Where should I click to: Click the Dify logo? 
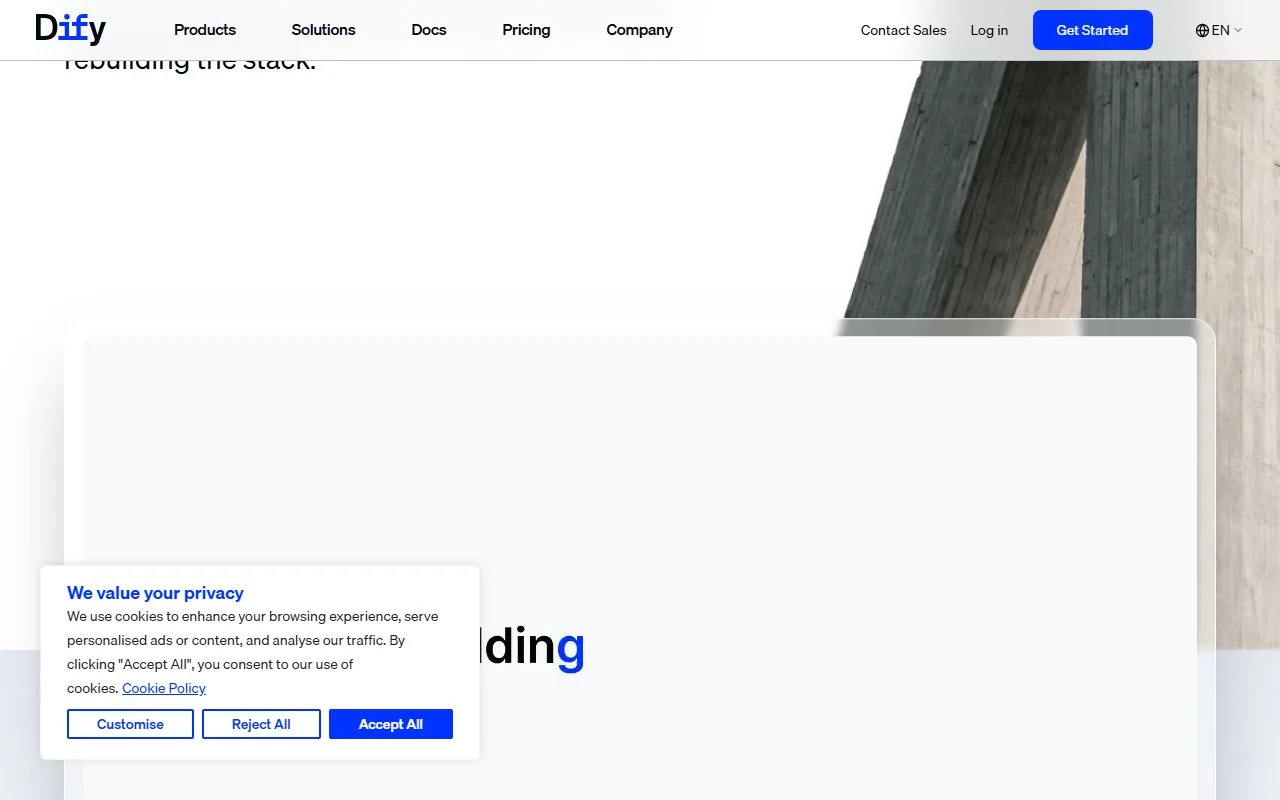click(70, 29)
